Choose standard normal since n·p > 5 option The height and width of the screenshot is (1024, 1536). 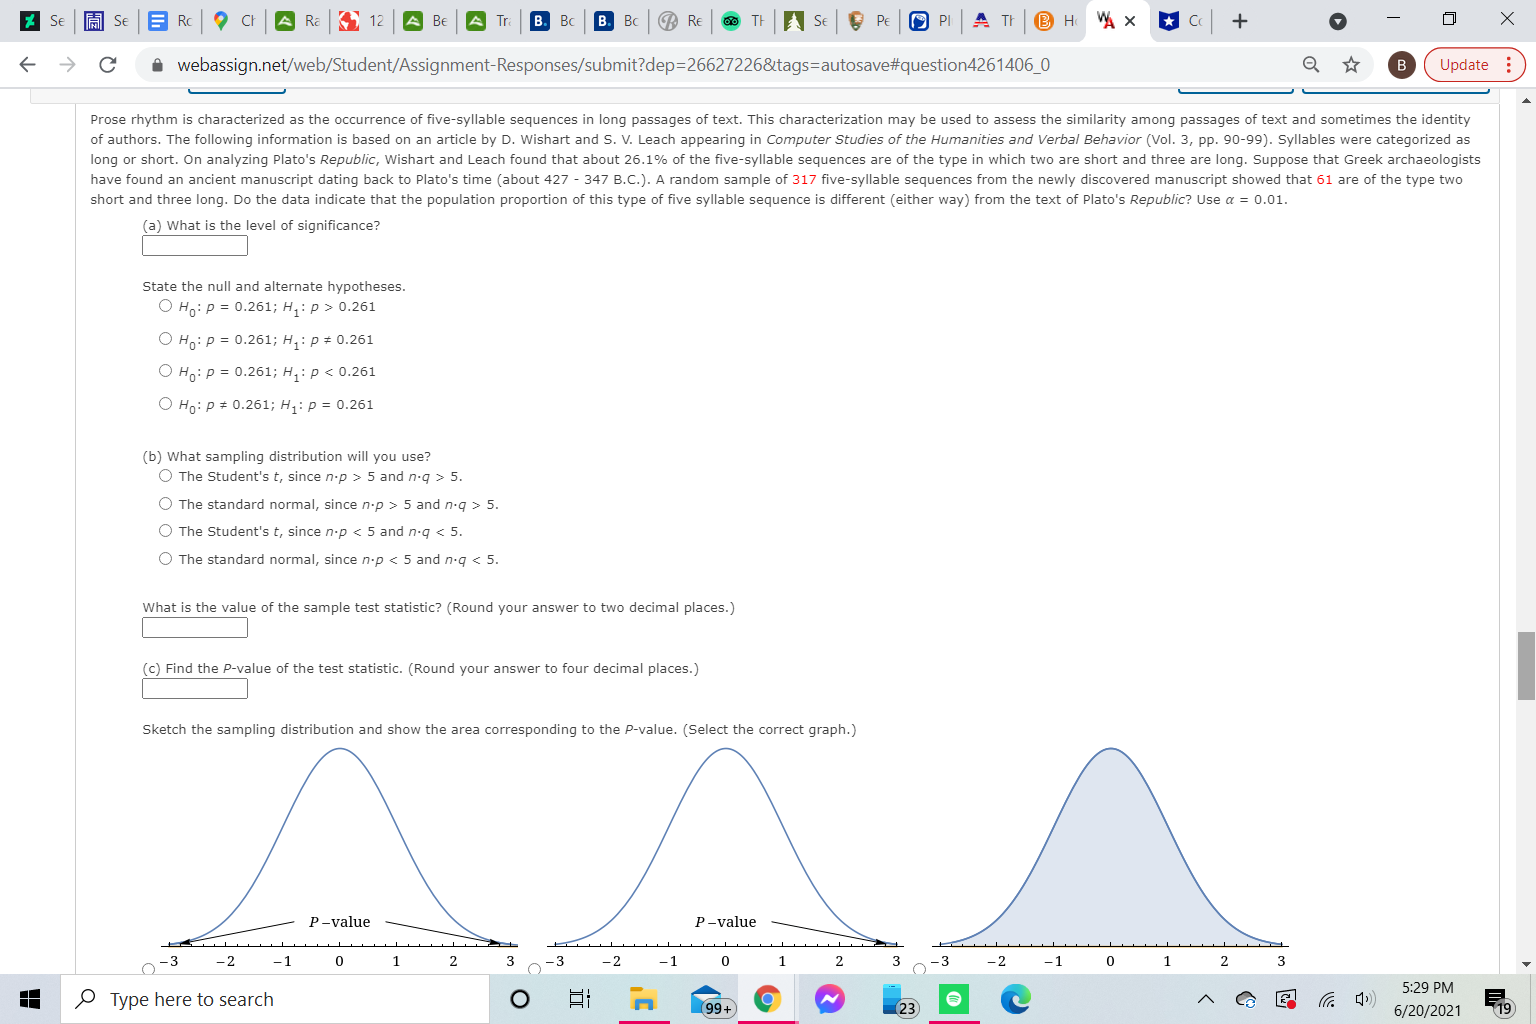[166, 504]
